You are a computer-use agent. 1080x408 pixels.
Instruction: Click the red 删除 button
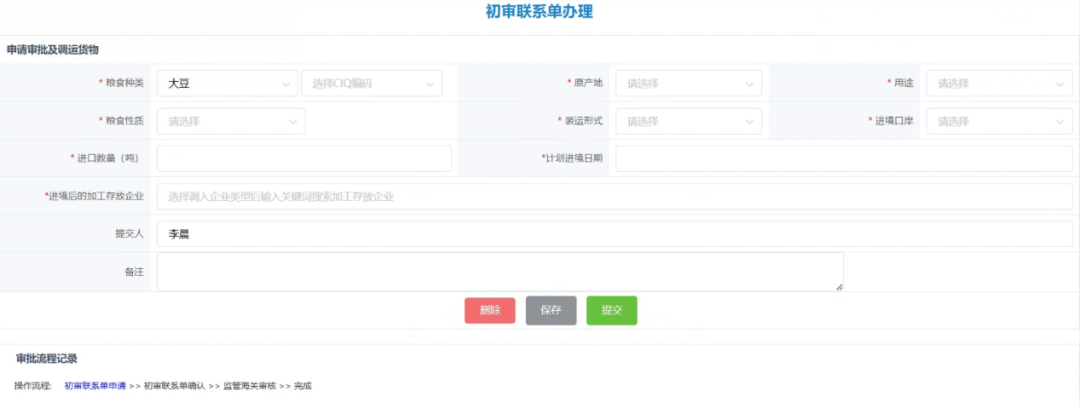[490, 310]
